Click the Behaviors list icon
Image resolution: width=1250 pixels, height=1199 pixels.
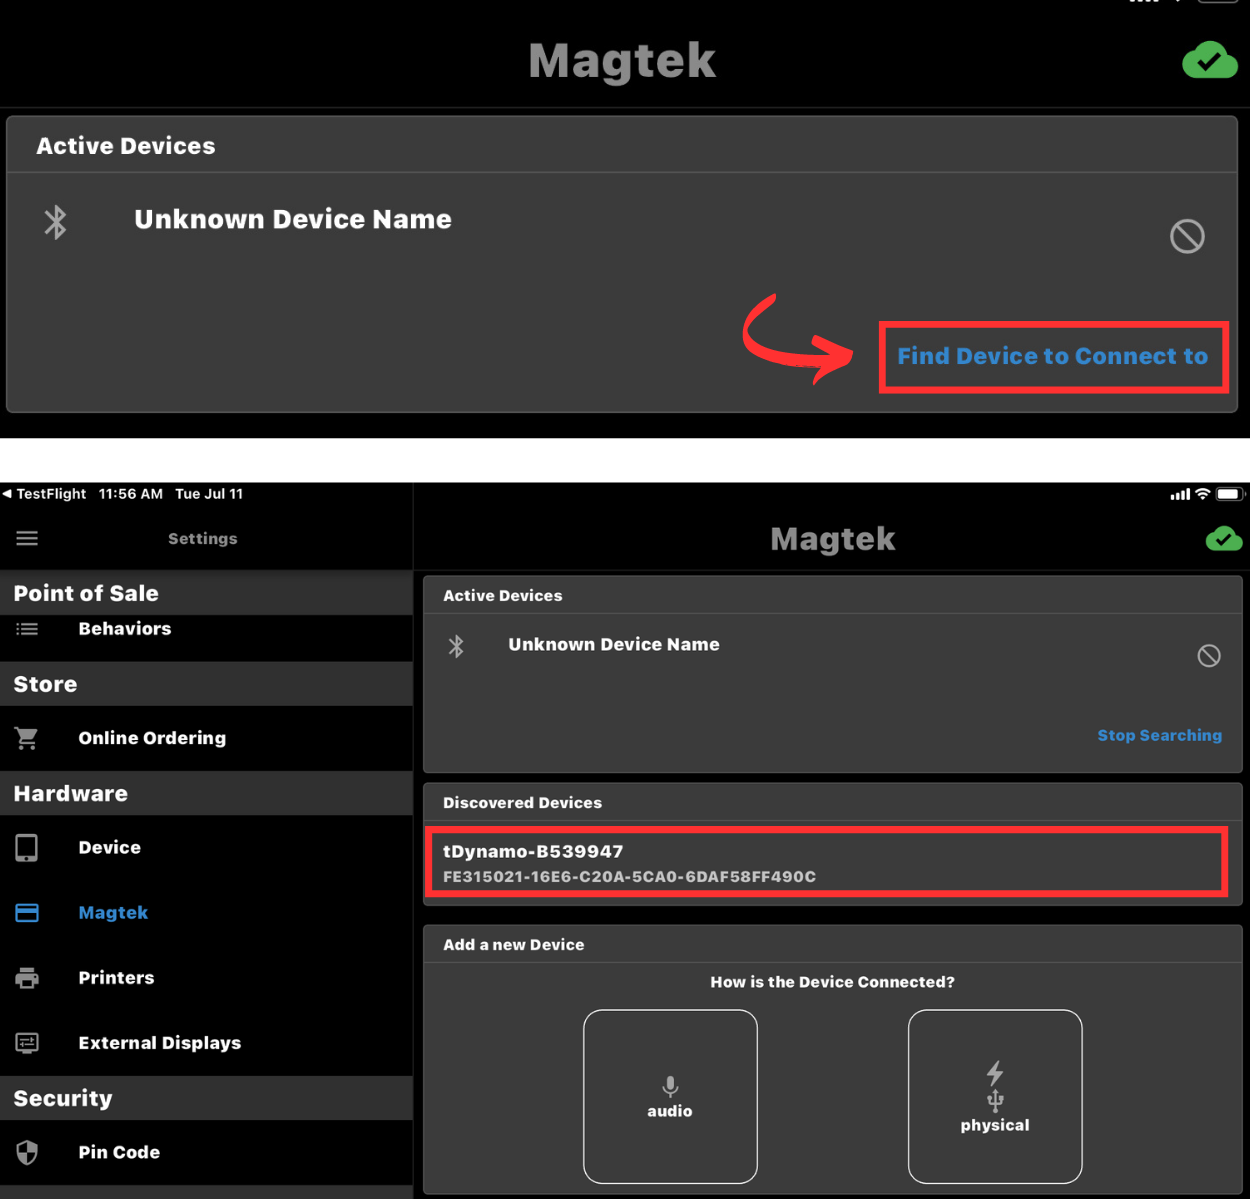(27, 629)
